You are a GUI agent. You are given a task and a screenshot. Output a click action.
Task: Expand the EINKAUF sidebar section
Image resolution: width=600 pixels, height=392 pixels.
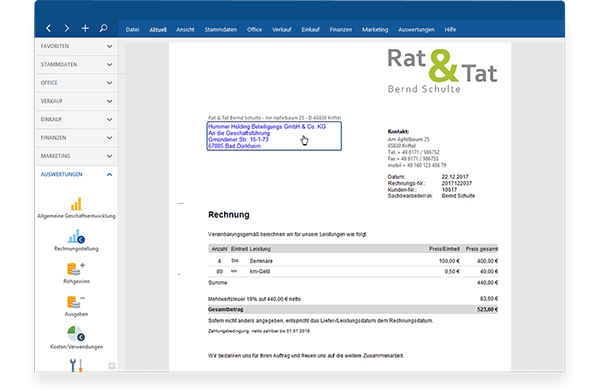77,119
